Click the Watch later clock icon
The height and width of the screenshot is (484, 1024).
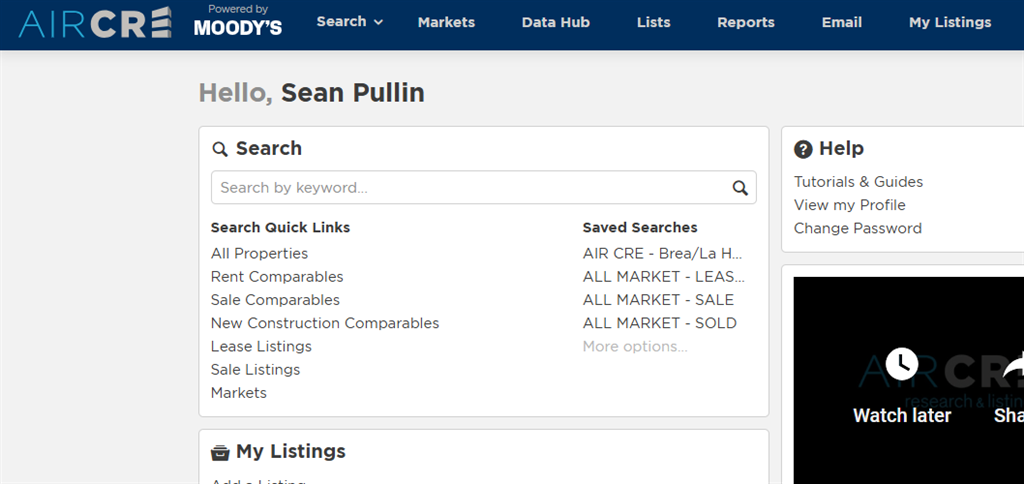pyautogui.click(x=902, y=363)
